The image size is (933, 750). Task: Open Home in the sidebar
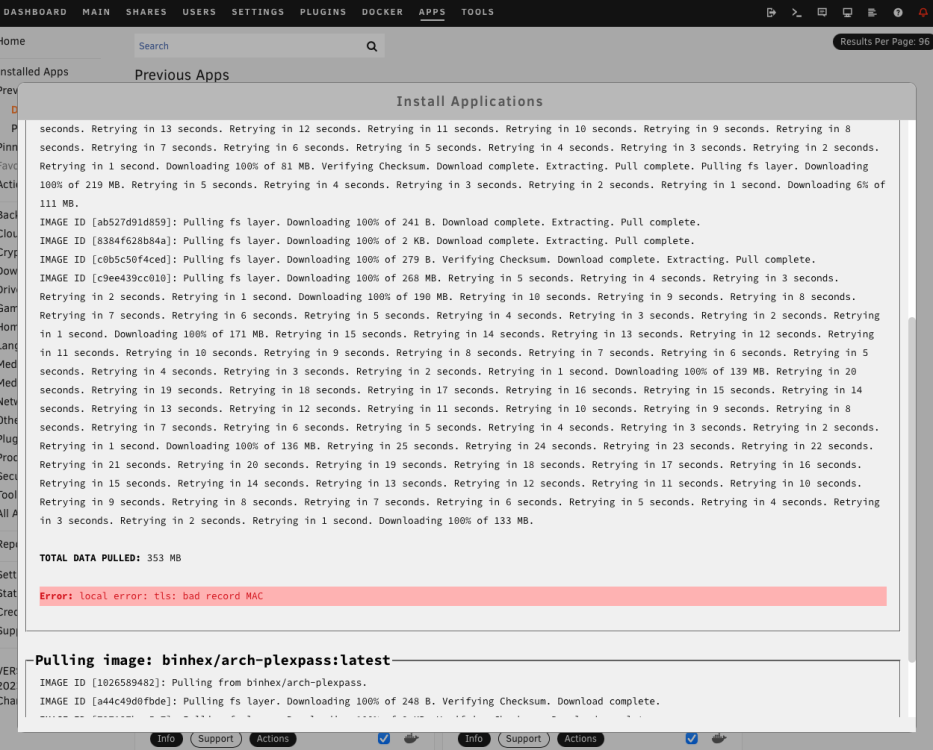point(12,41)
